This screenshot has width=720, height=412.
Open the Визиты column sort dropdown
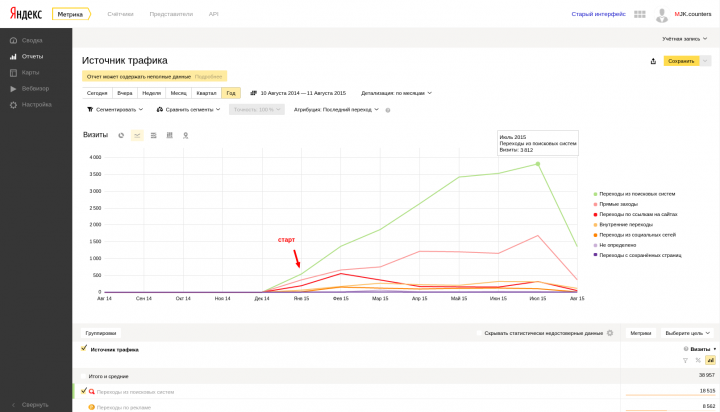(714, 350)
